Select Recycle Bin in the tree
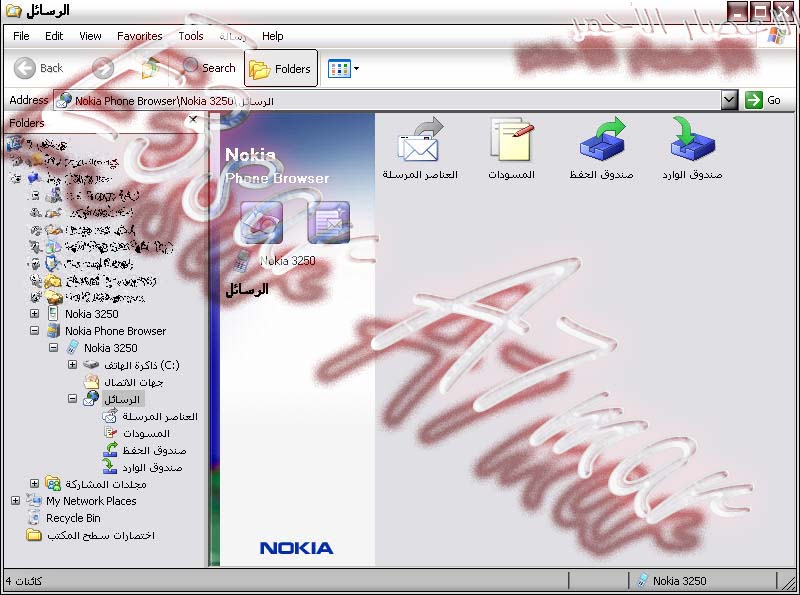Screen dimensions: 800x595 (x=73, y=518)
